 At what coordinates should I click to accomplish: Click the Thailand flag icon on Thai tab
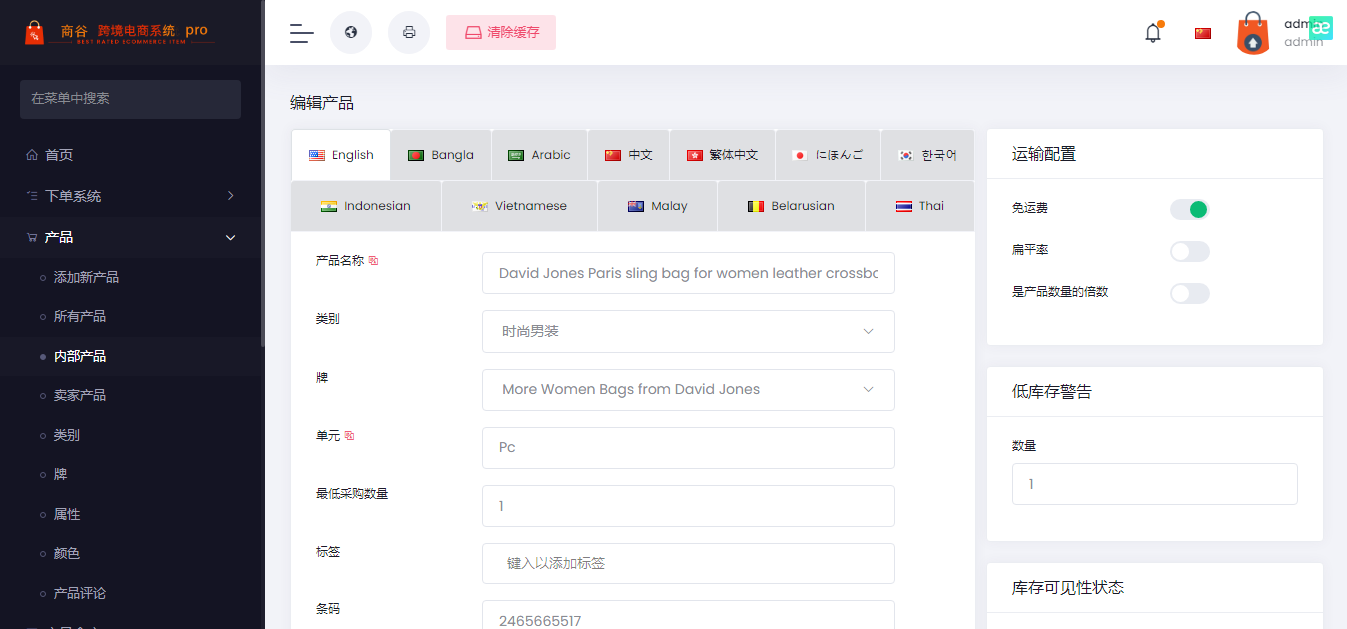coord(904,206)
